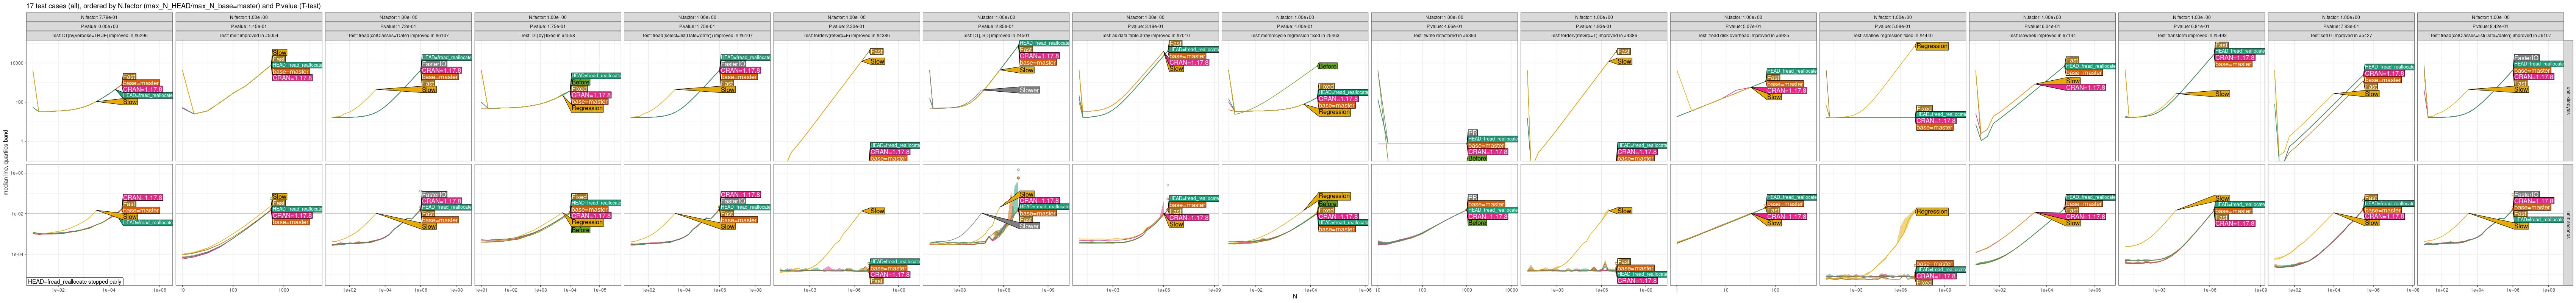
Task: Click the 'P.value: 0.00e+00' strip
Action: [x=99, y=26]
